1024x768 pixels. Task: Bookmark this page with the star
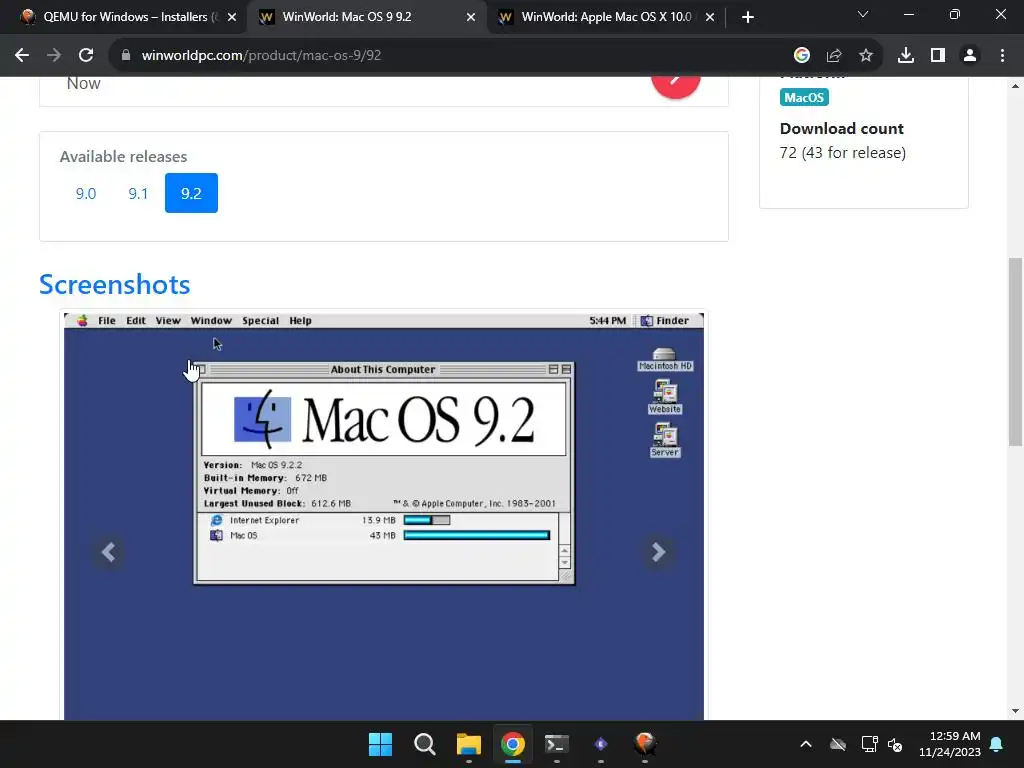click(x=866, y=56)
